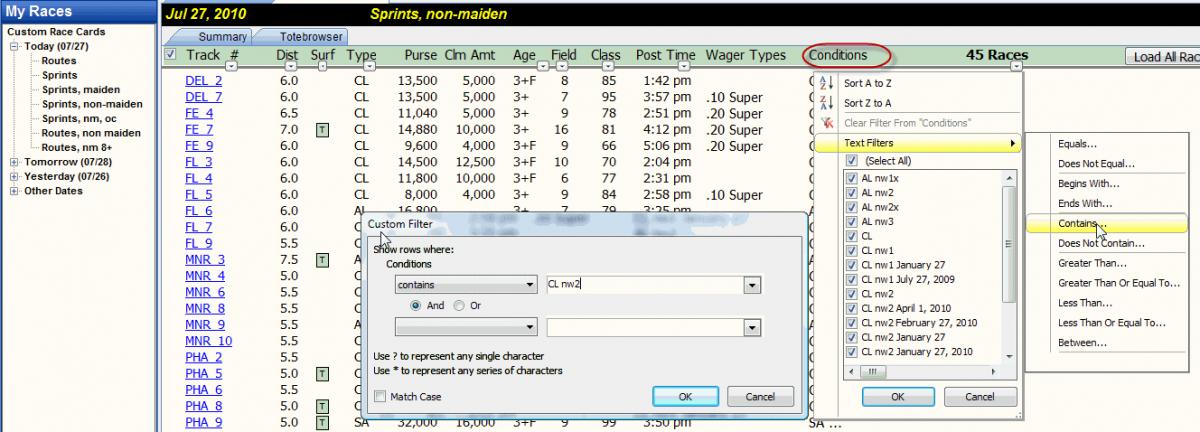This screenshot has height=432, width=1200.
Task: Open the Track column filter dropdown
Action: (x=232, y=67)
